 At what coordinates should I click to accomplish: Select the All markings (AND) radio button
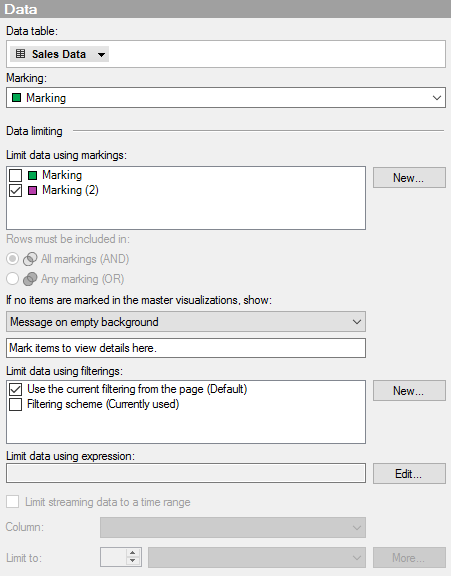(x=12, y=259)
